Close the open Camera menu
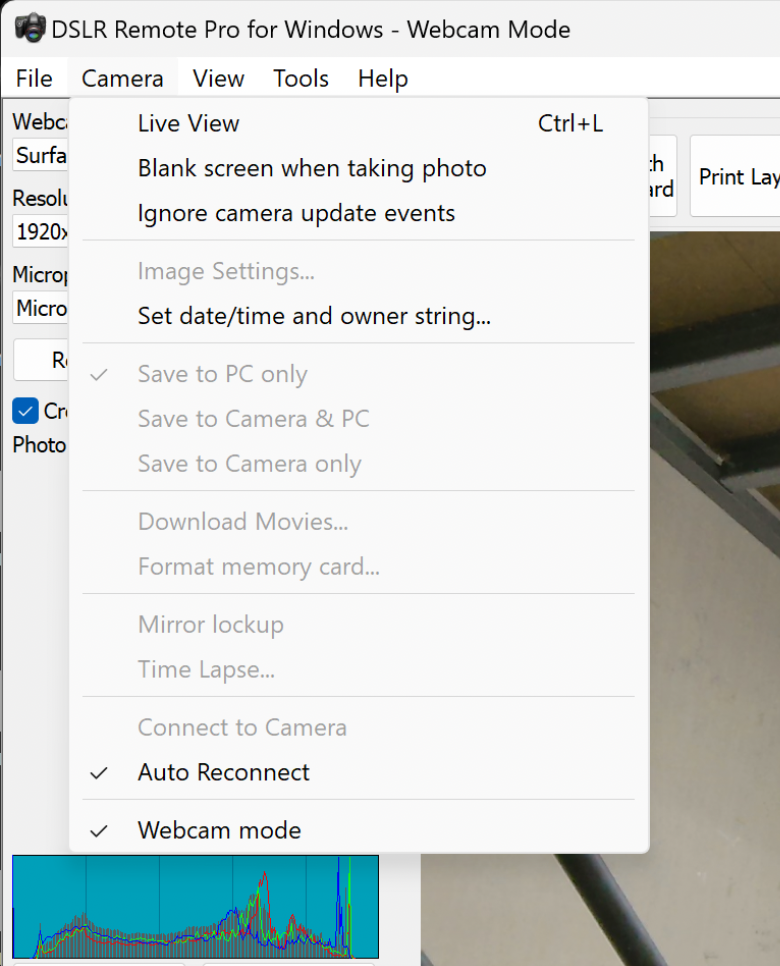 (123, 78)
